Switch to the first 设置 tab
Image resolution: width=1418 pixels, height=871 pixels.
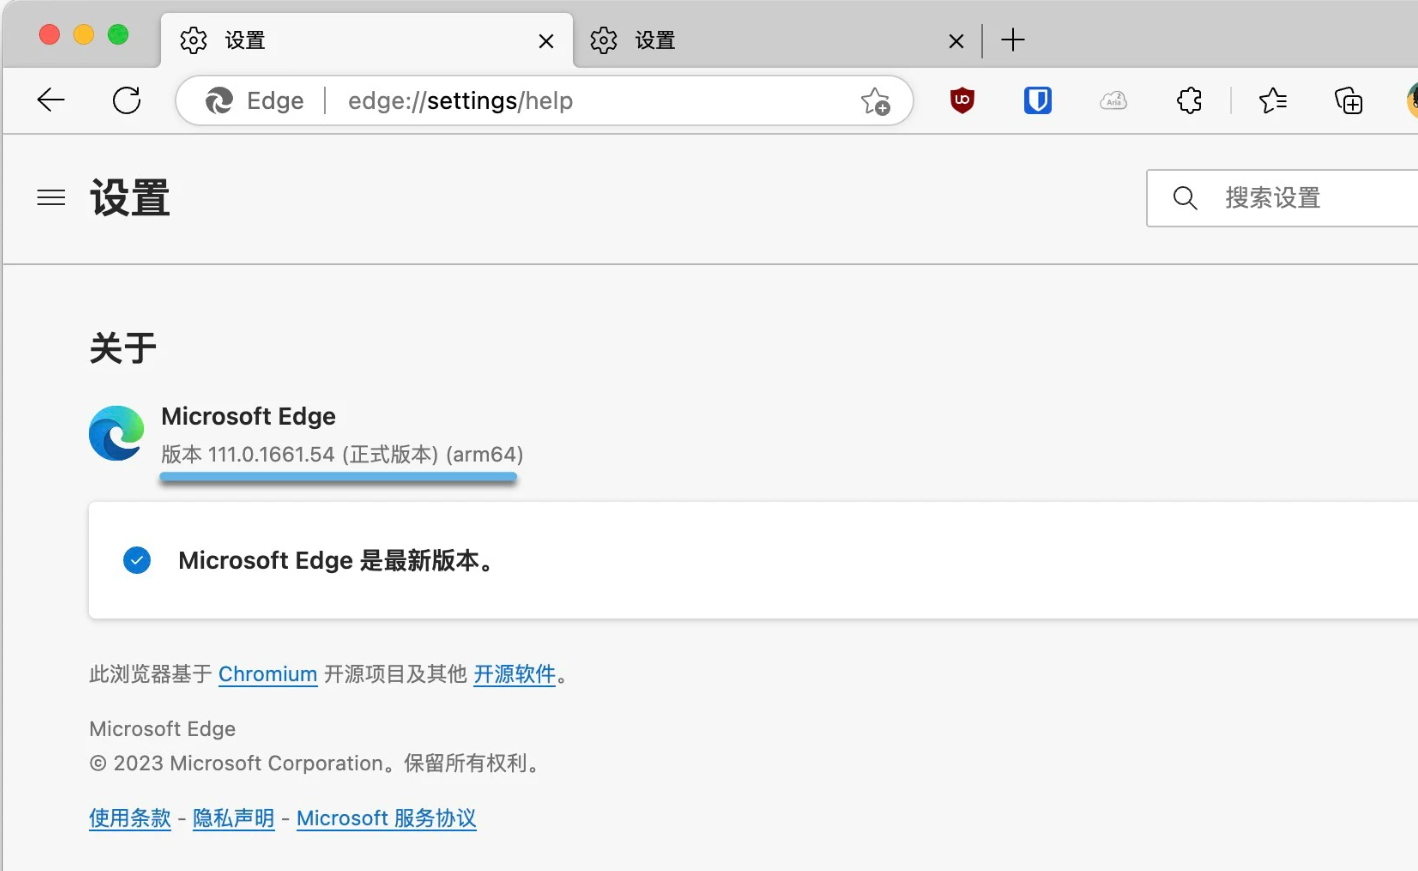[367, 40]
